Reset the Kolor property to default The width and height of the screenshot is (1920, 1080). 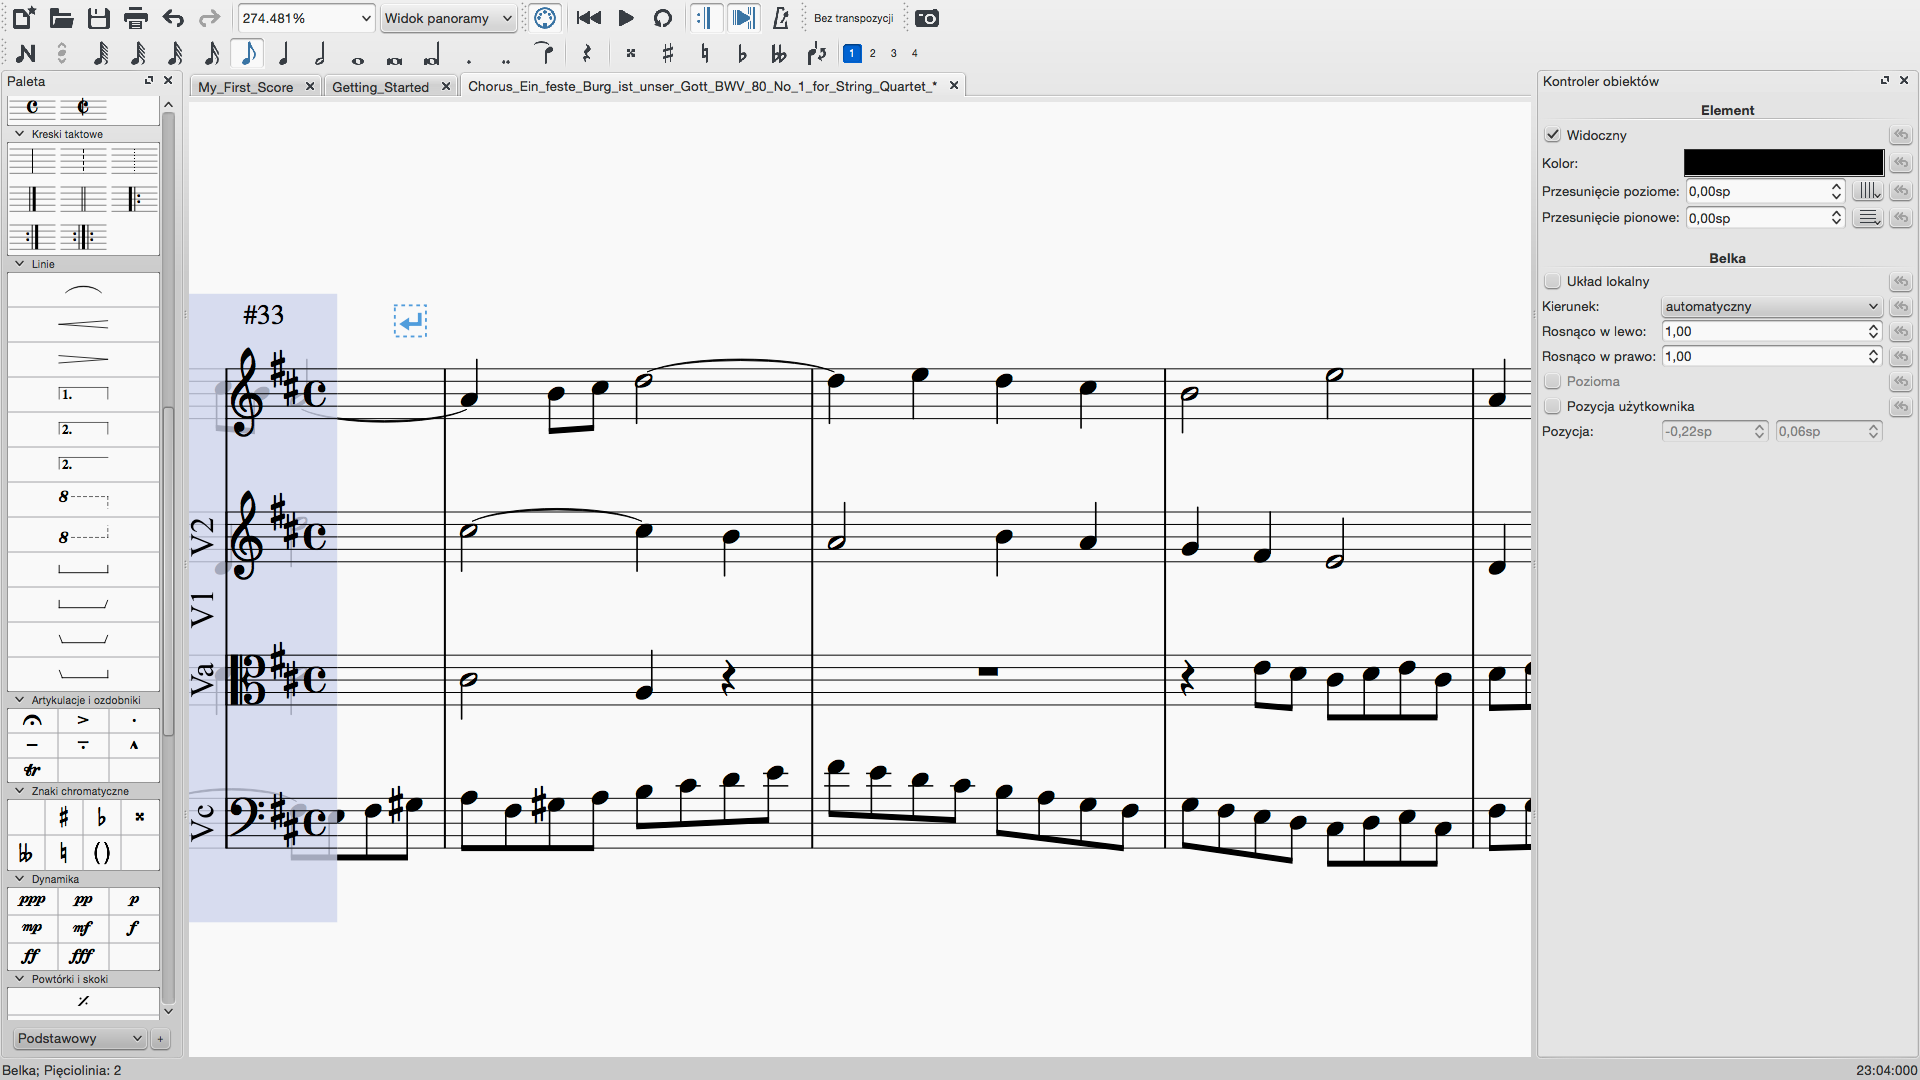pos(1901,163)
